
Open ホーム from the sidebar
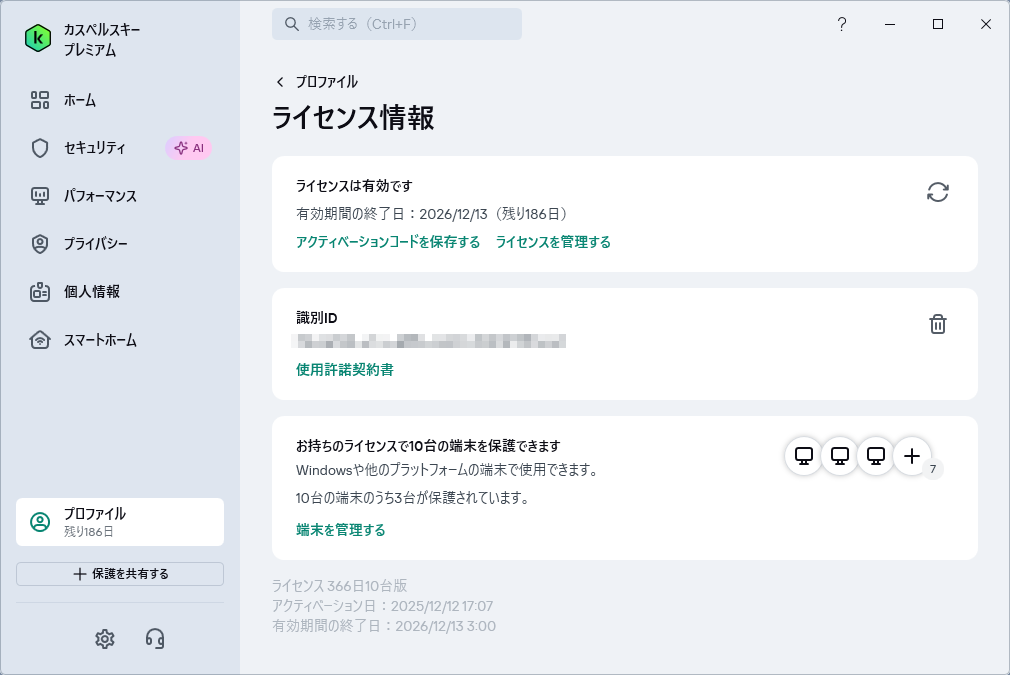tap(80, 100)
